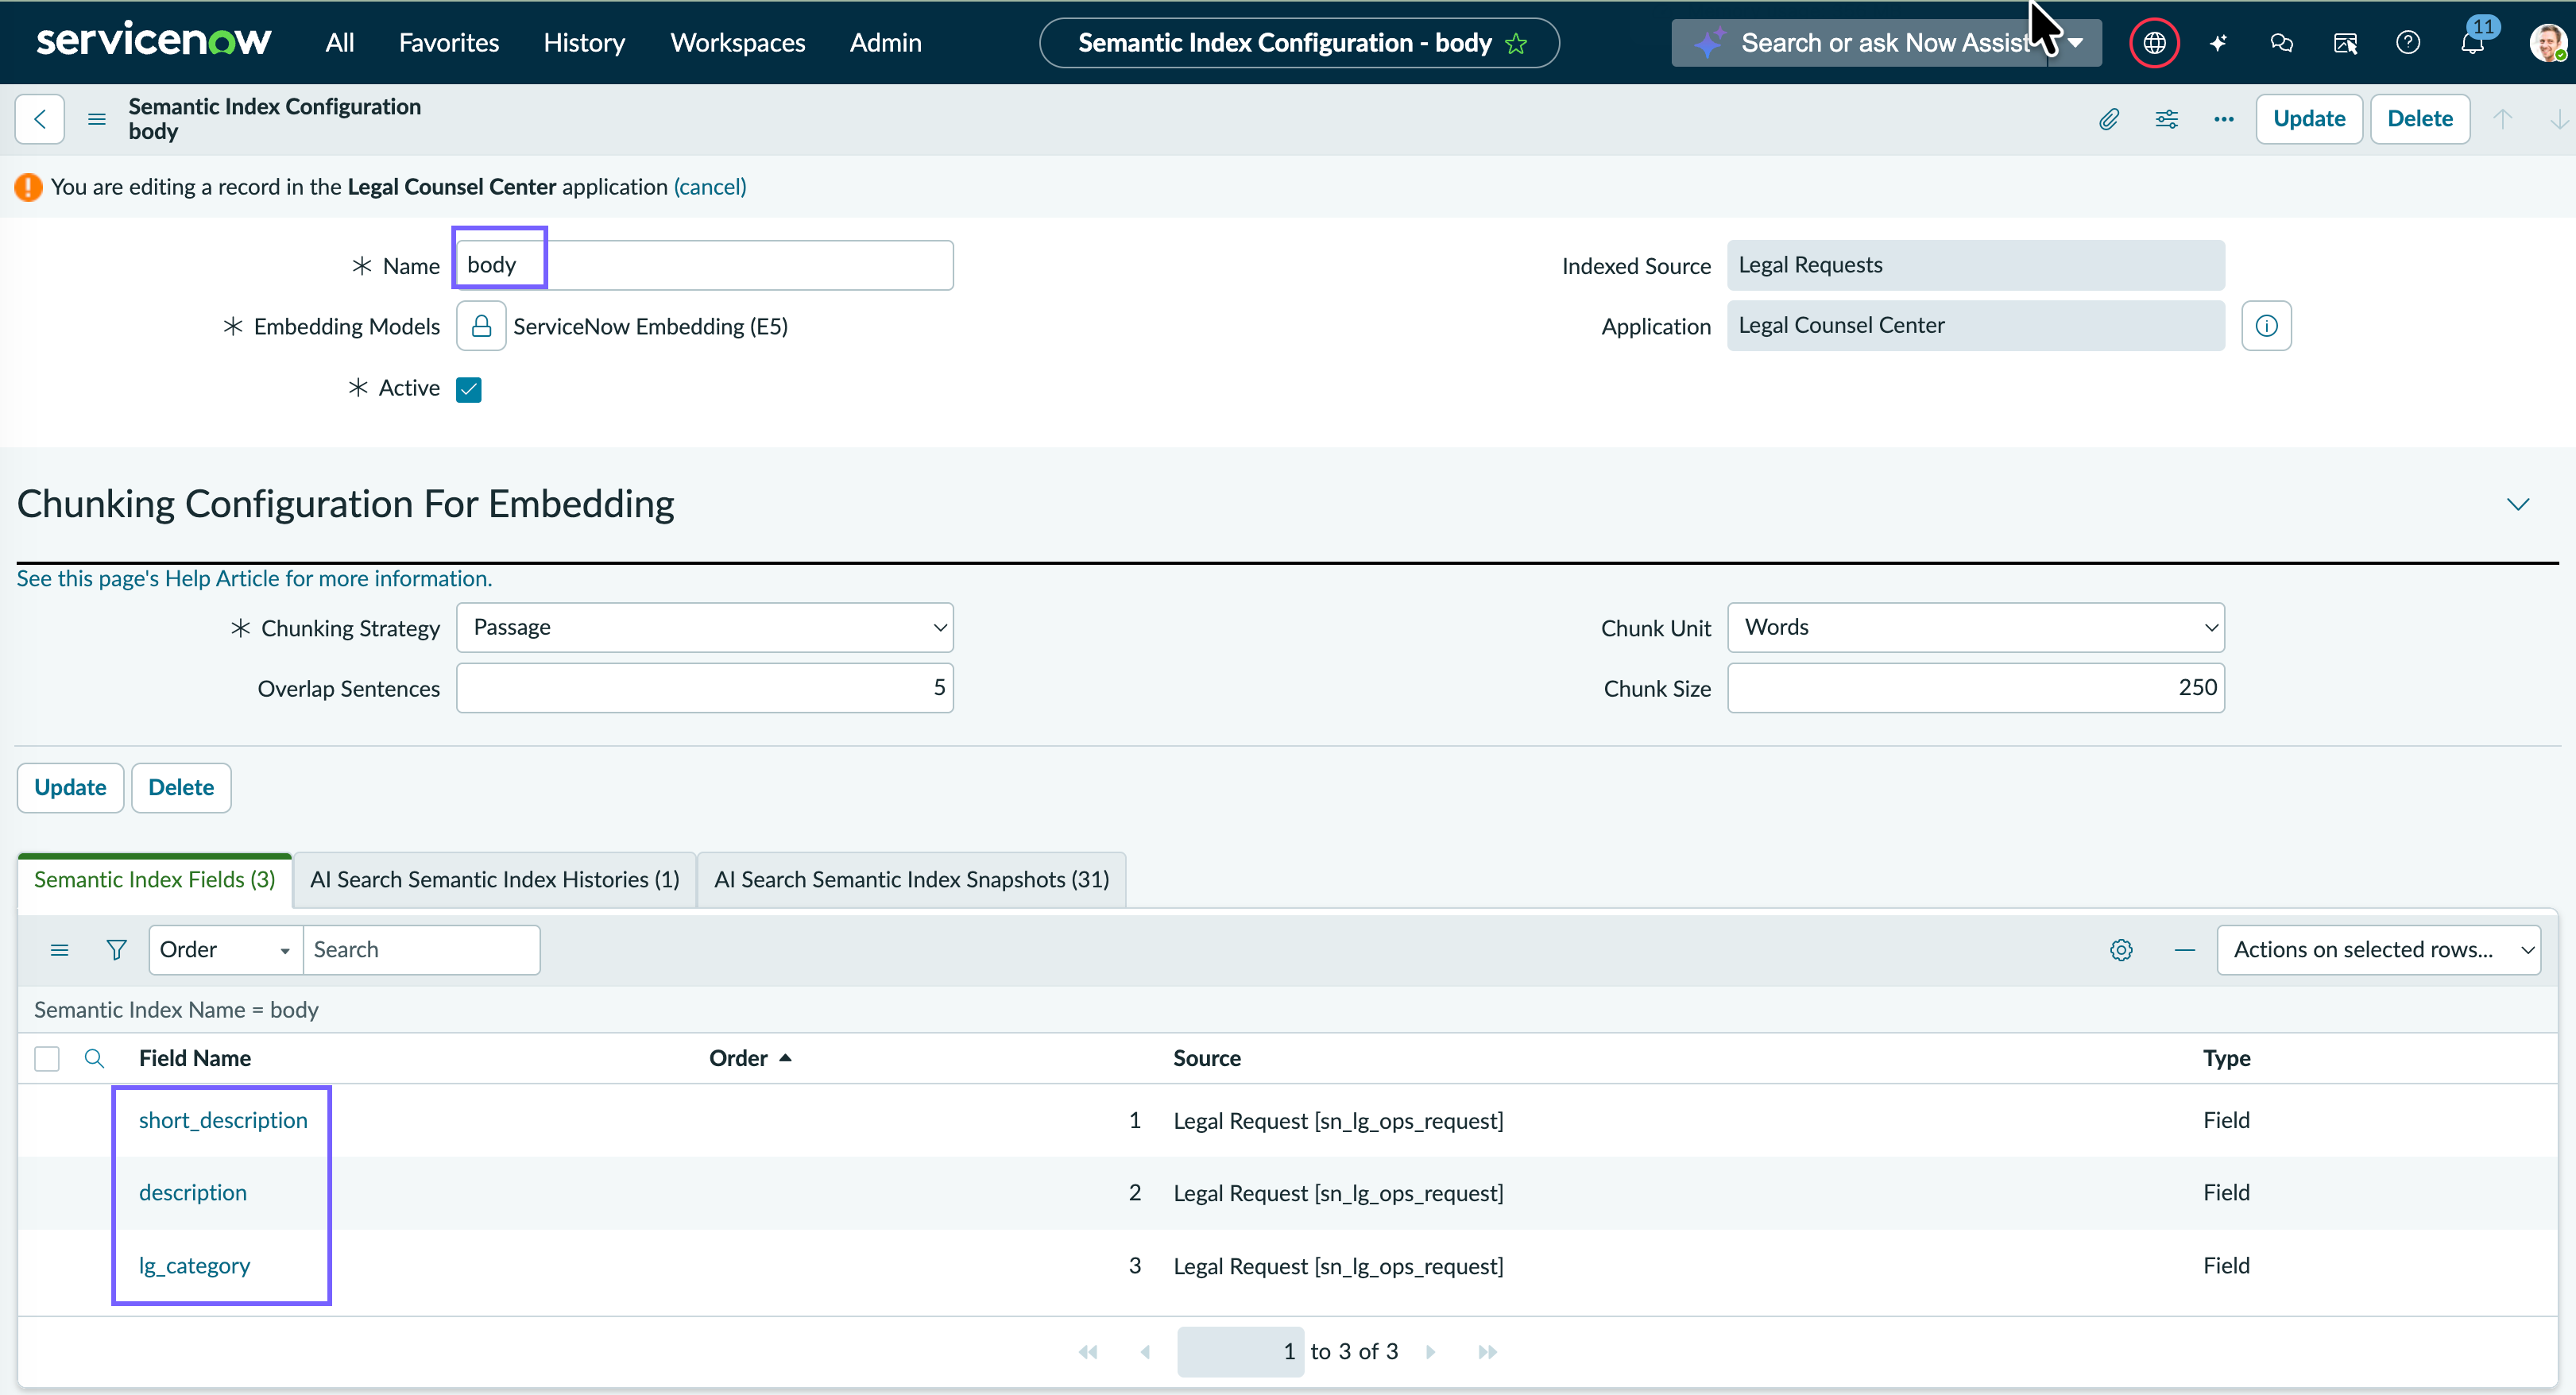
Task: Switch to AI Search Semantic Index Histories tab
Action: [x=494, y=880]
